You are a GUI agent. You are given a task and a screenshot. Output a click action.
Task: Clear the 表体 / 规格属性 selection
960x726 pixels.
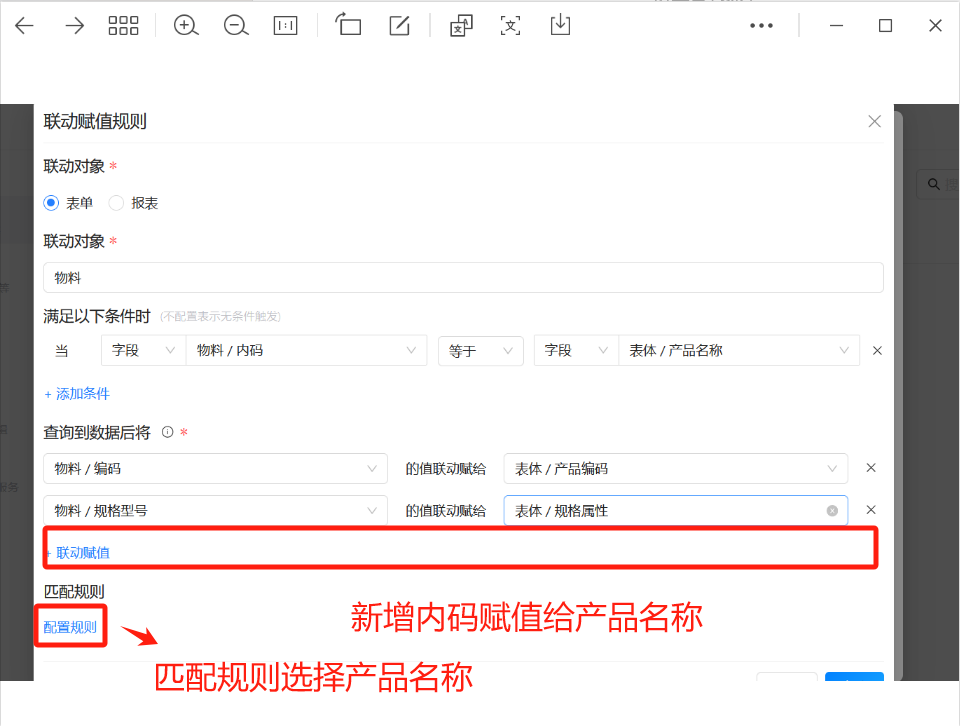point(832,511)
